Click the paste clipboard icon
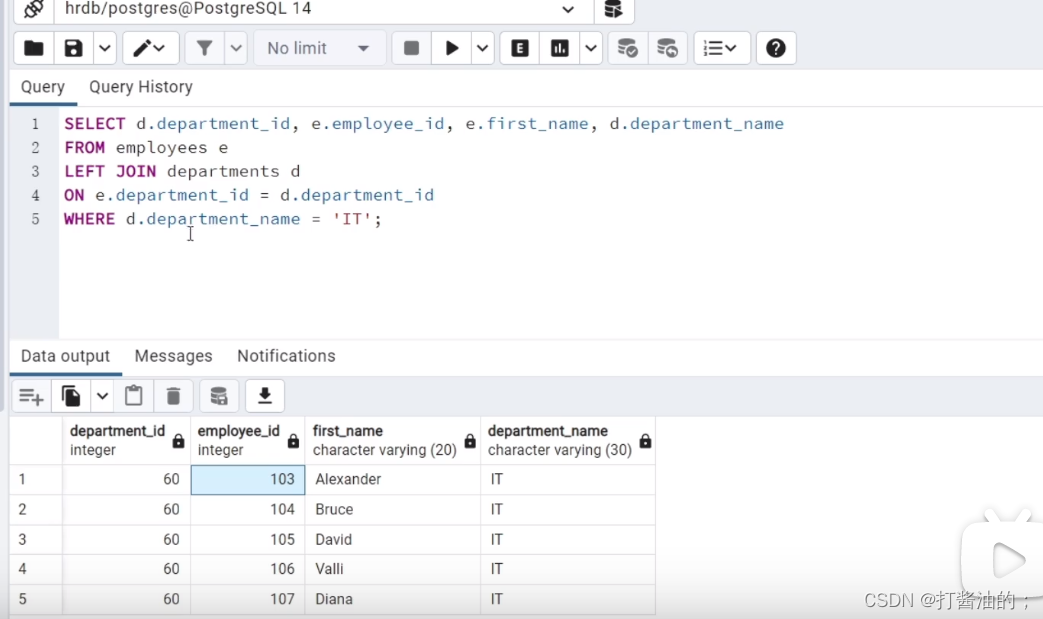Image resolution: width=1043 pixels, height=619 pixels. click(x=134, y=397)
